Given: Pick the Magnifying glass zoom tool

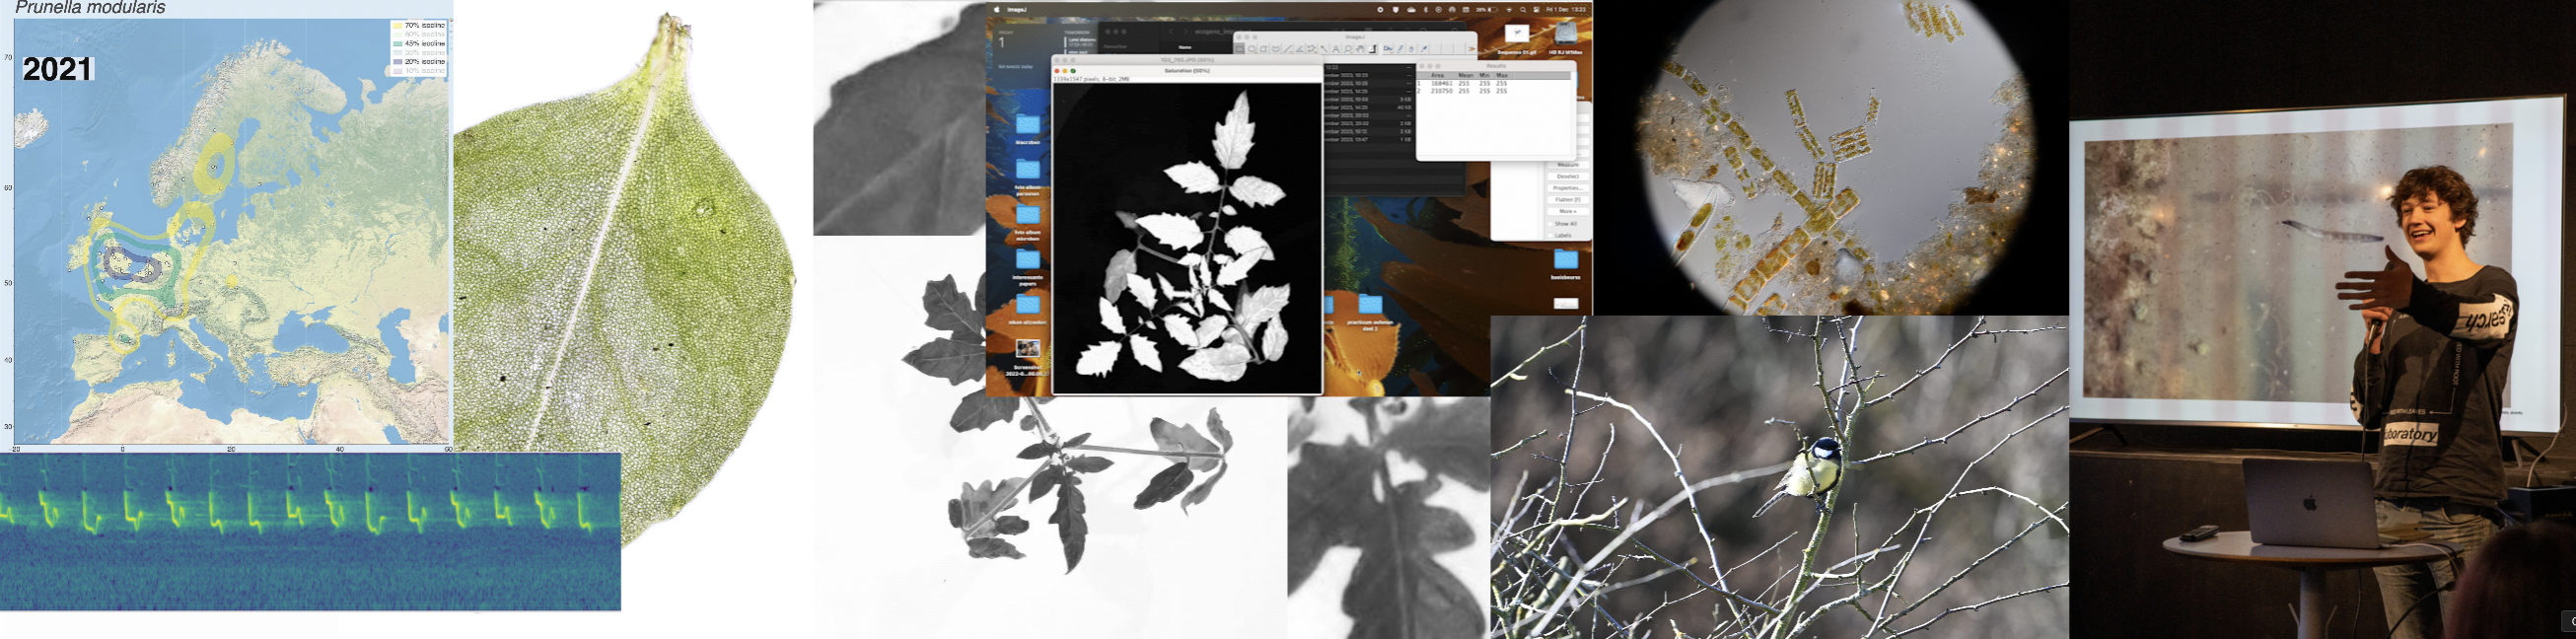Looking at the screenshot, I should click(1348, 49).
